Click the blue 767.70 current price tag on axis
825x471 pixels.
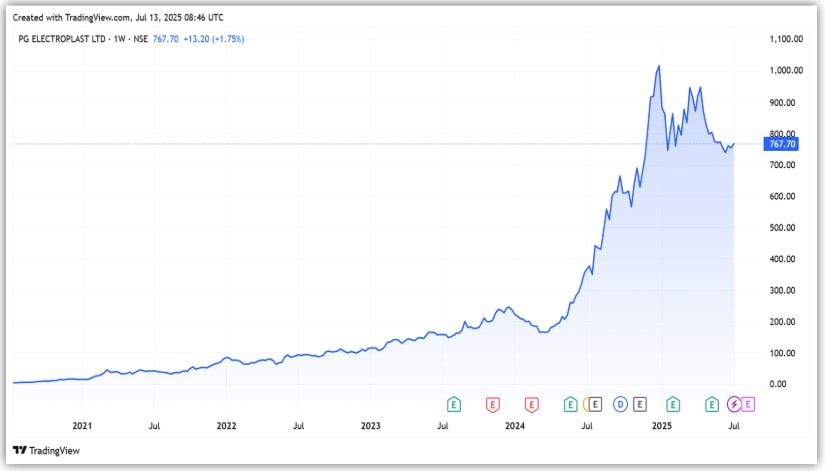[x=780, y=144]
